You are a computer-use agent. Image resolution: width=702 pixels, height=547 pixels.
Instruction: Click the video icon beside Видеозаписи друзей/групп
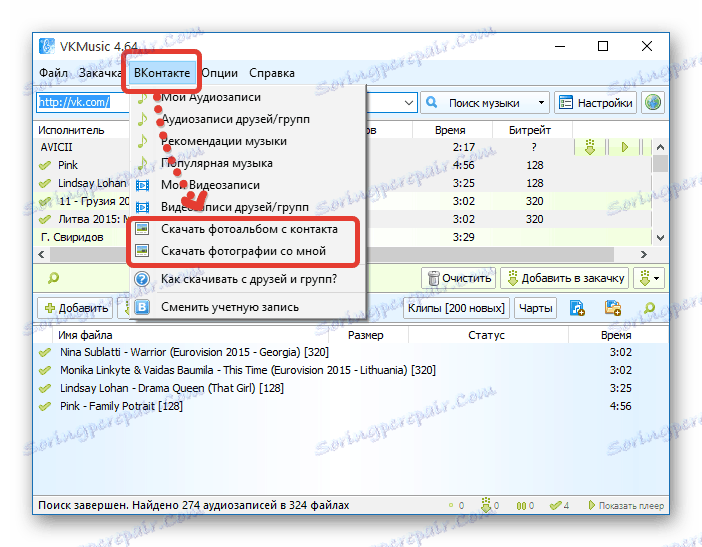(142, 207)
